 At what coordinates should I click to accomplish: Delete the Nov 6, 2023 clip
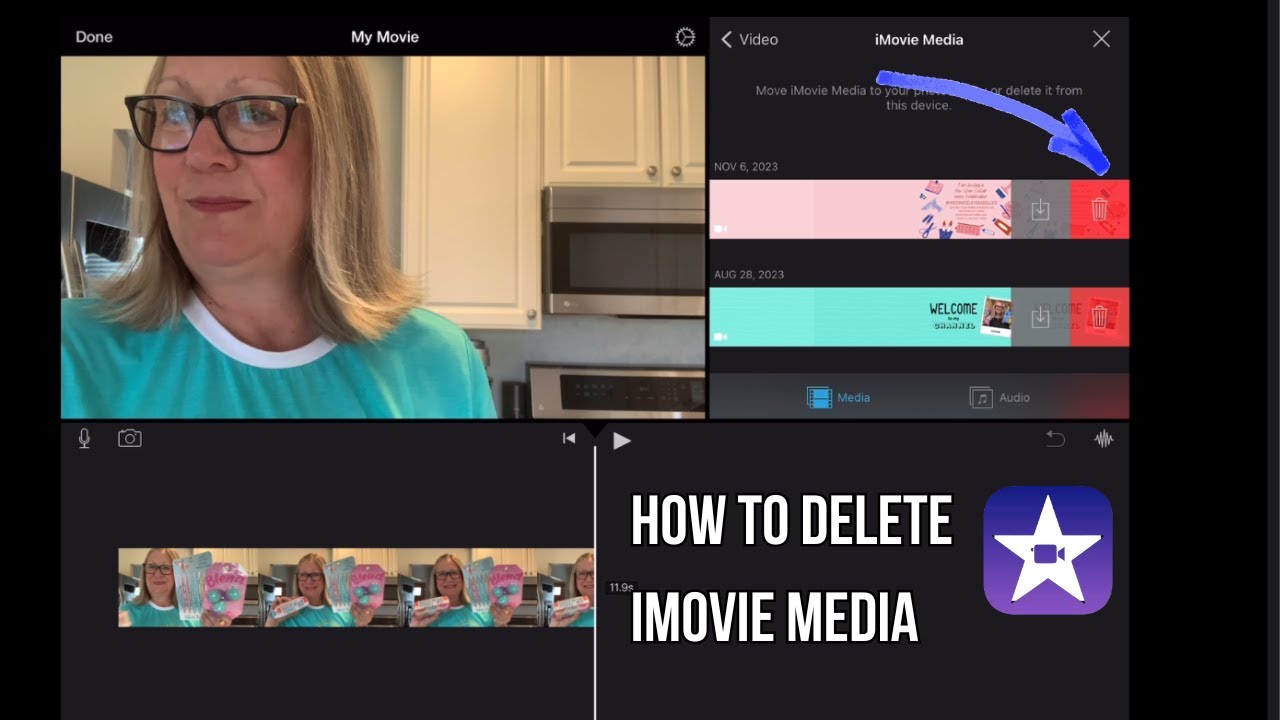coord(1099,210)
